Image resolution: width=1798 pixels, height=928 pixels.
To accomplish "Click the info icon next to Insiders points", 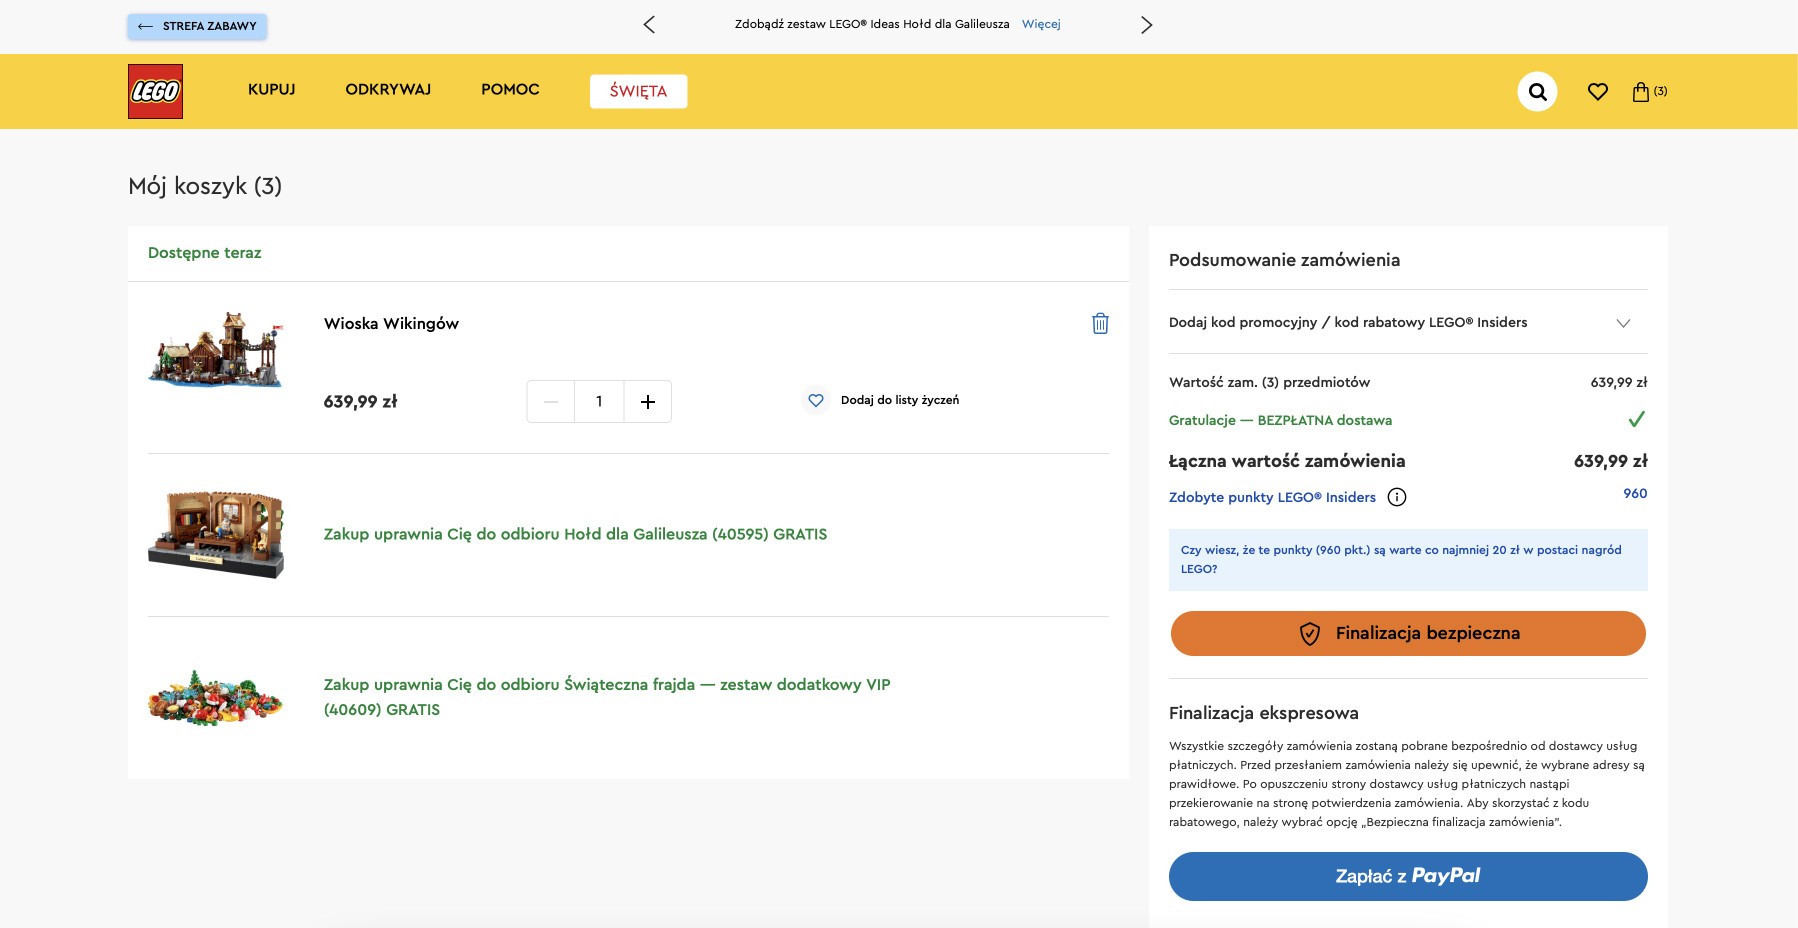I will click(1397, 497).
